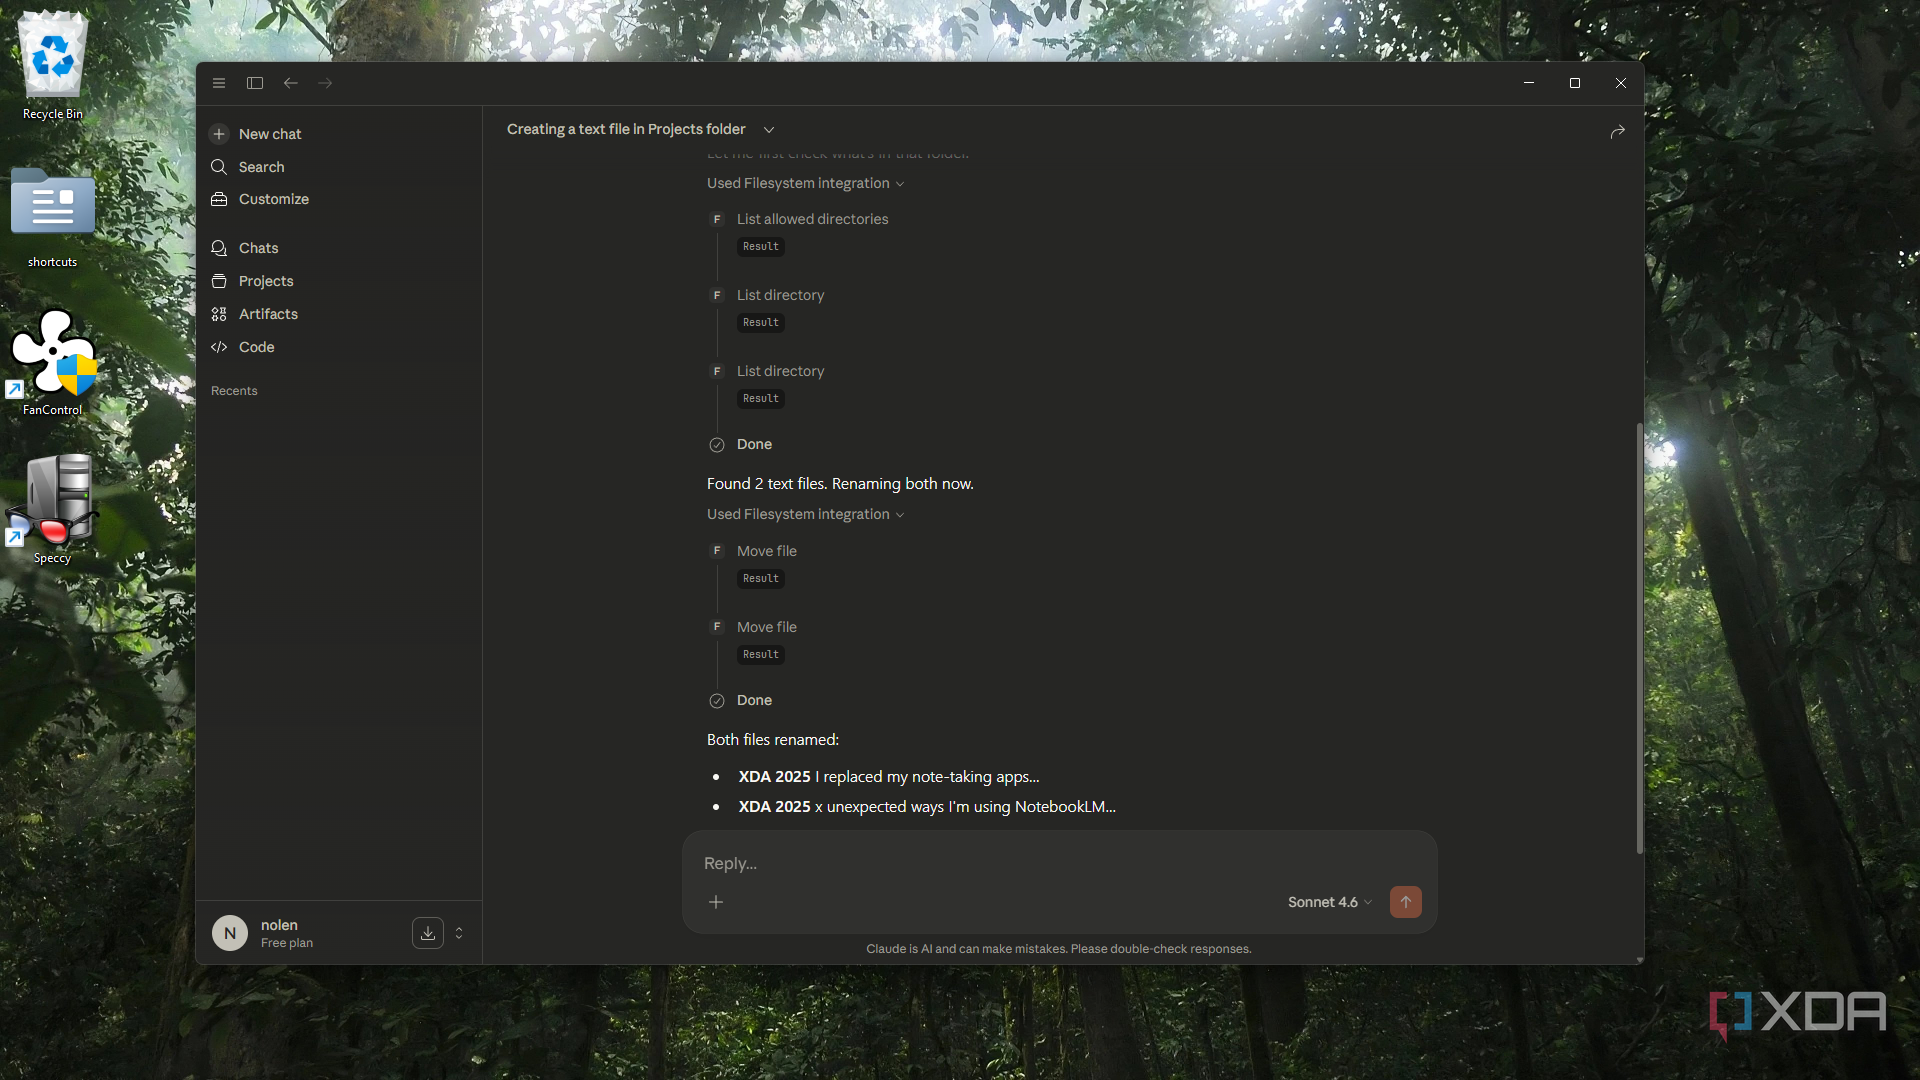Expand the chat title dropdown chevron

tap(769, 130)
